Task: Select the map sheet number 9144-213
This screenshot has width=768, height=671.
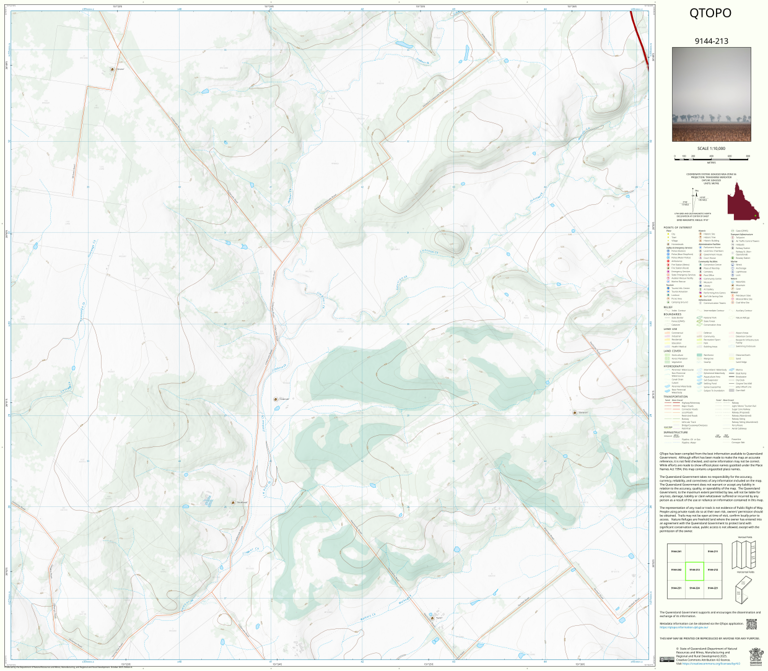Action: 711,41
